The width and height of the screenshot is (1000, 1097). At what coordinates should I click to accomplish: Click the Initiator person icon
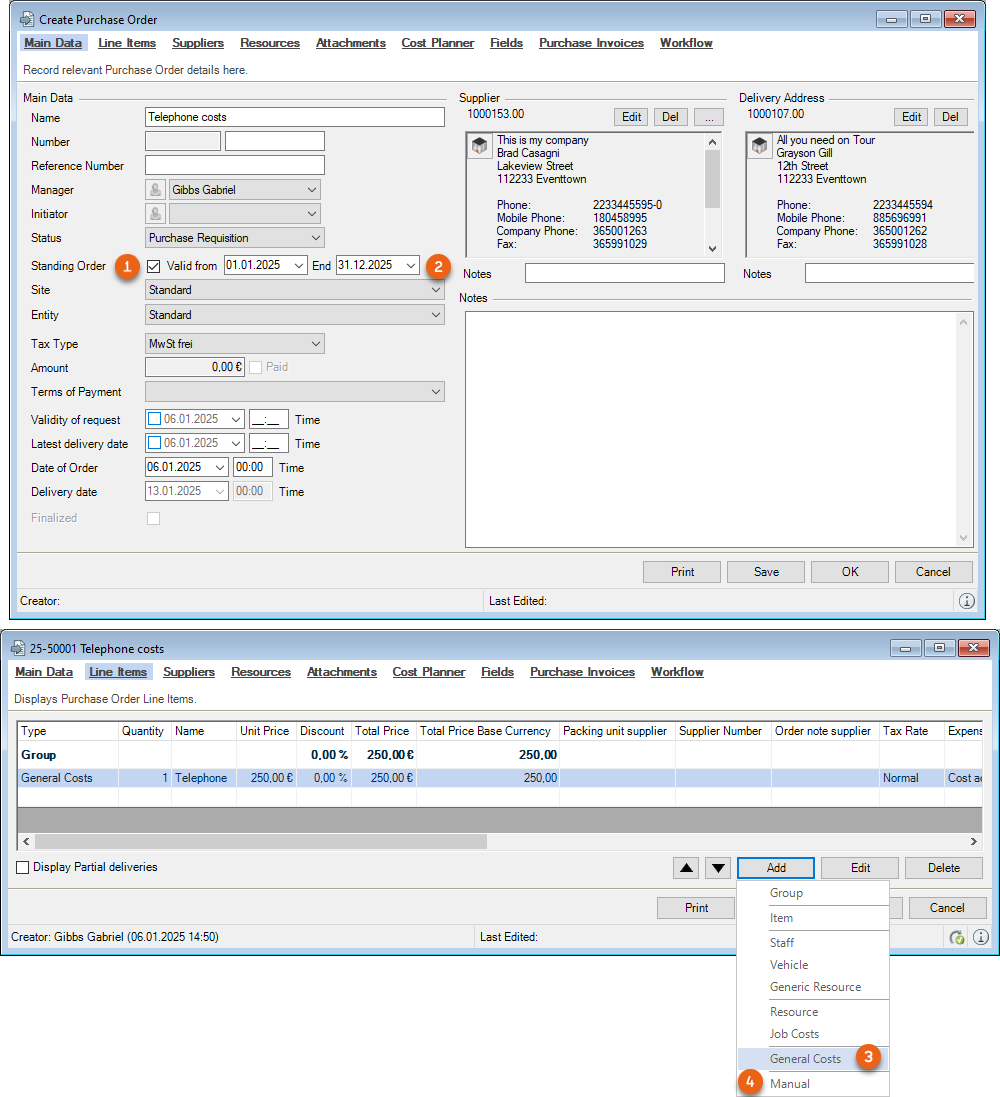point(156,214)
